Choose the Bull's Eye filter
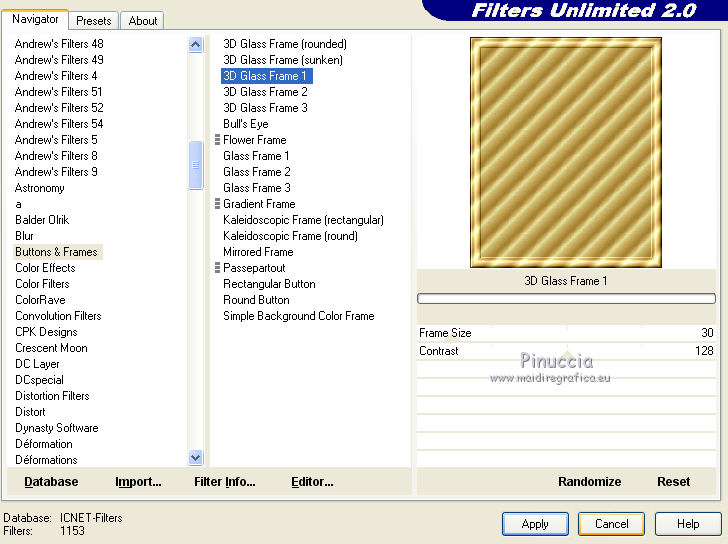 tap(246, 124)
